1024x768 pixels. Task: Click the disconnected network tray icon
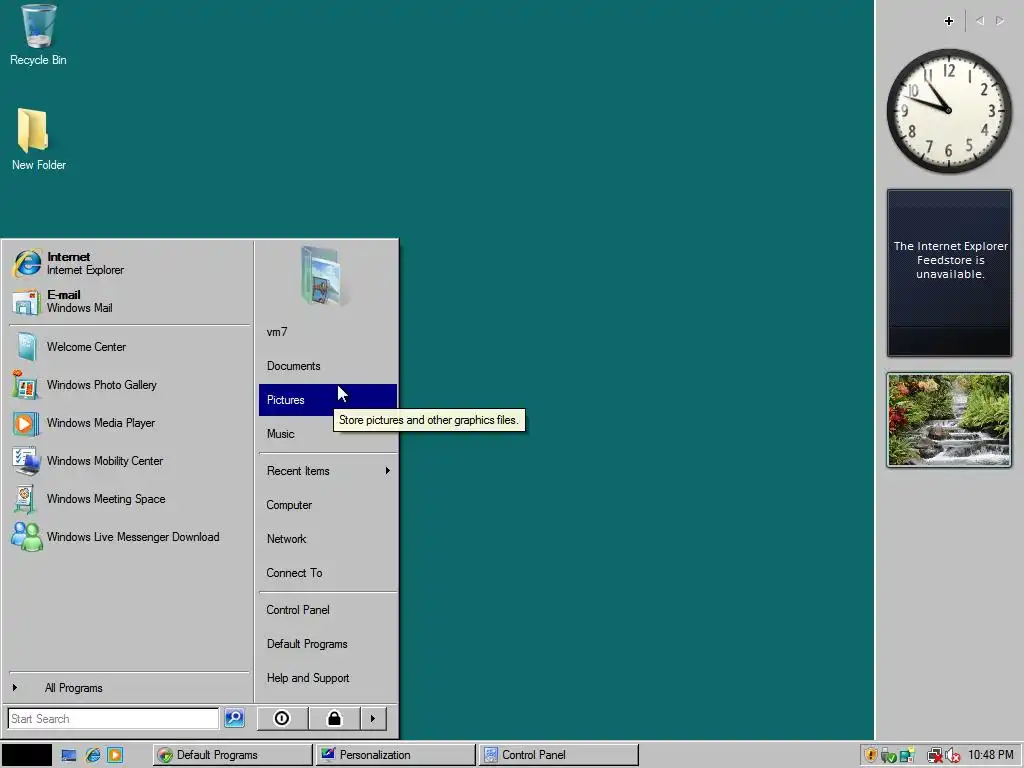click(935, 756)
